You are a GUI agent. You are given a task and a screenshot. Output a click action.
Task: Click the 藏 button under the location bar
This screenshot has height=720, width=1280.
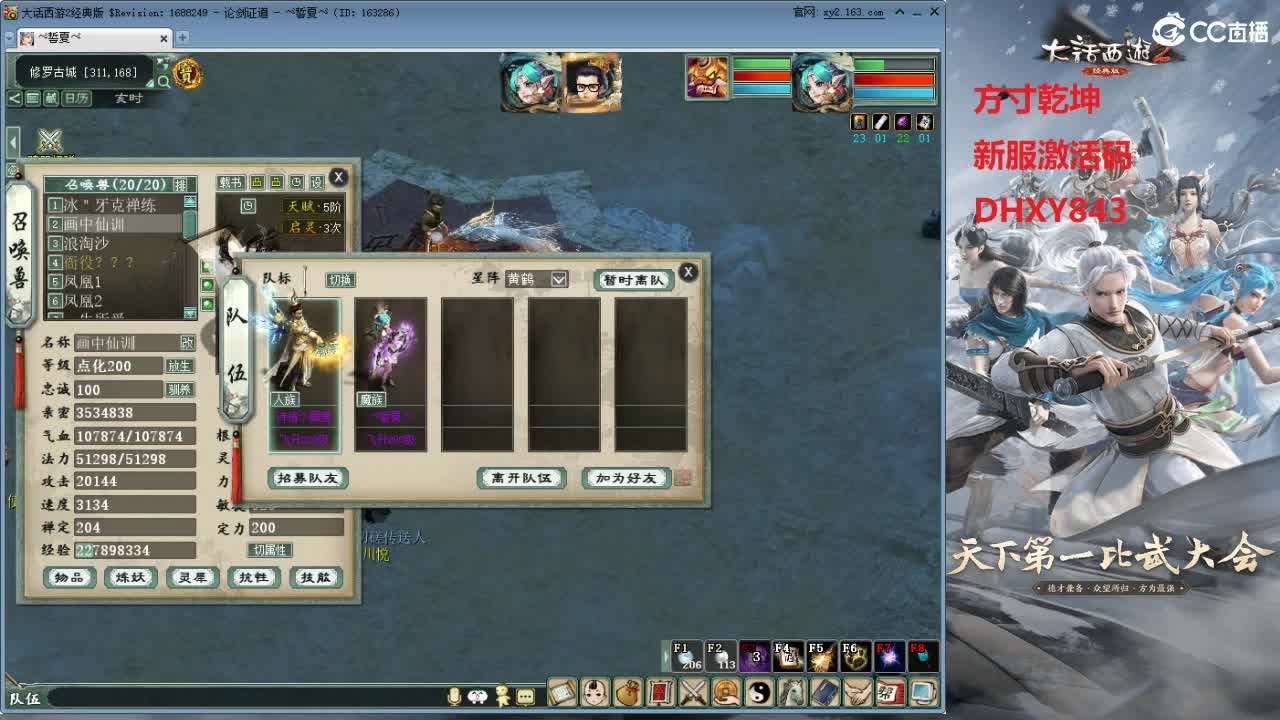(51, 98)
